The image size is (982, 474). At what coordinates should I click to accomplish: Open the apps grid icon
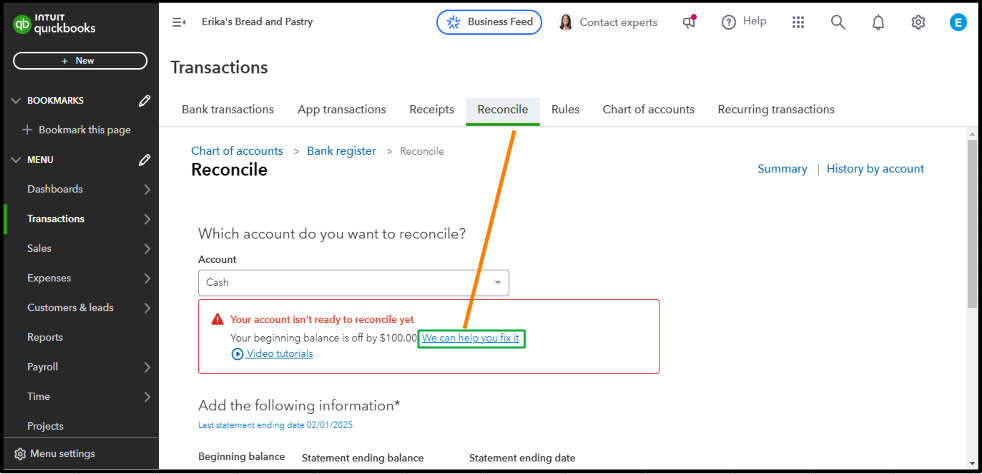pyautogui.click(x=798, y=22)
